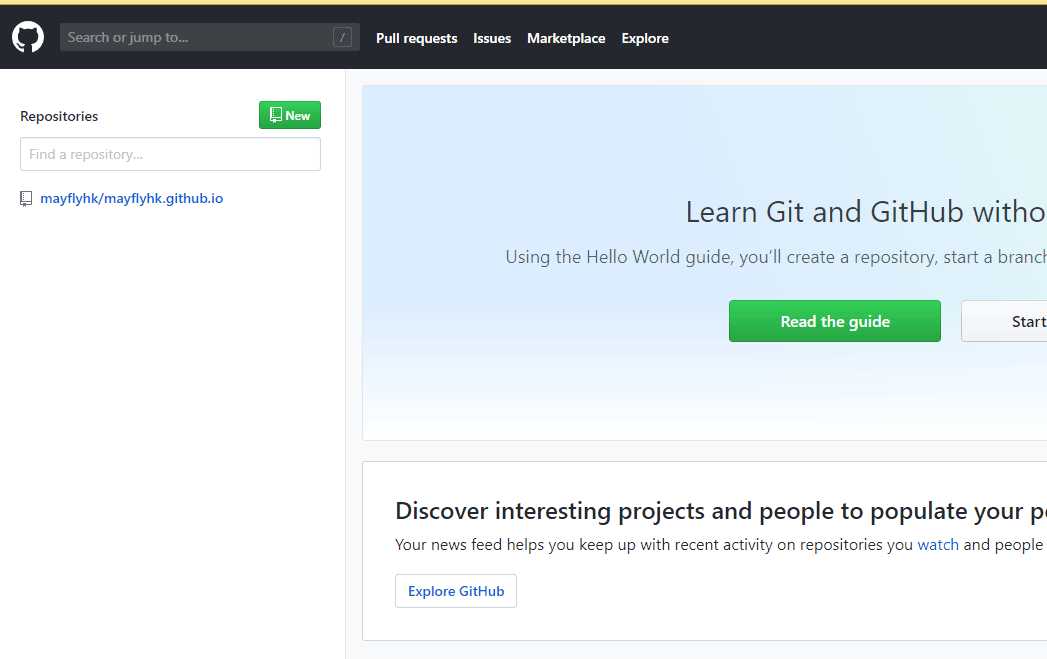Open mayflyhk/mayflyhk.github.io repository

click(132, 198)
